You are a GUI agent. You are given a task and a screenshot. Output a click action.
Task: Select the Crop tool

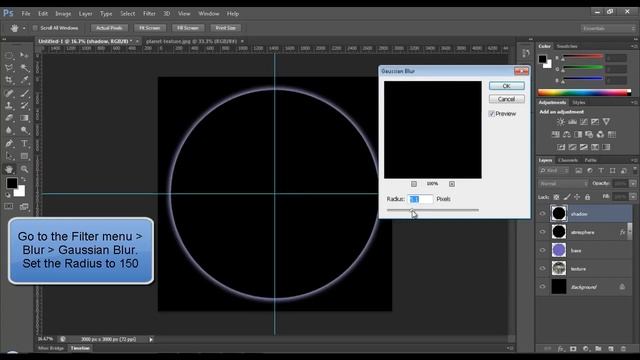(x=9, y=80)
